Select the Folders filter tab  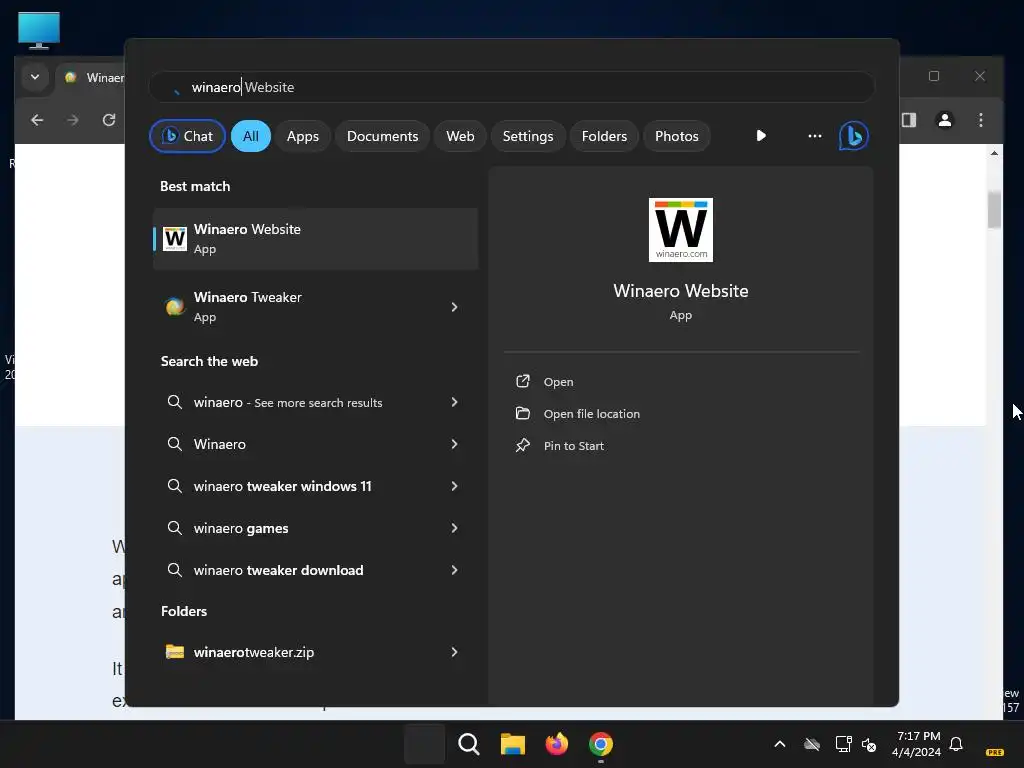coord(604,136)
